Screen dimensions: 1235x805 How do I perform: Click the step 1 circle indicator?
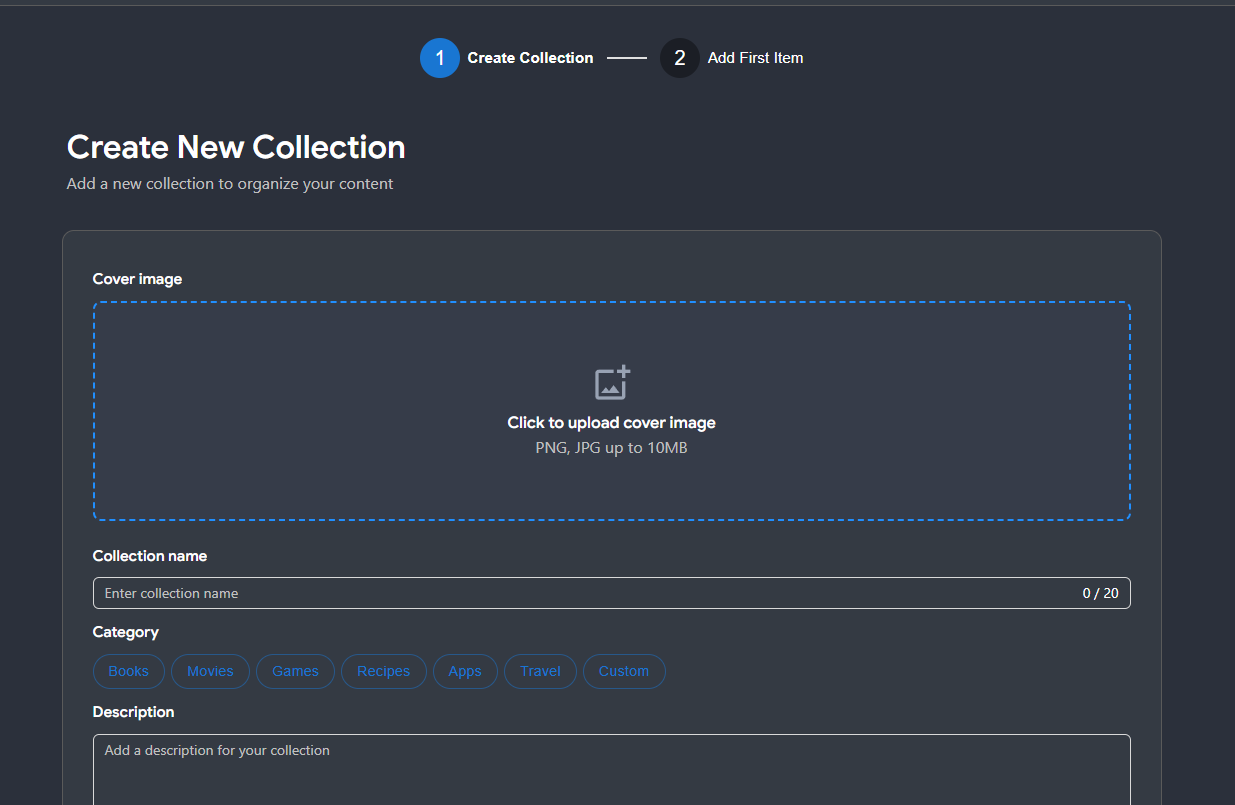[x=440, y=58]
